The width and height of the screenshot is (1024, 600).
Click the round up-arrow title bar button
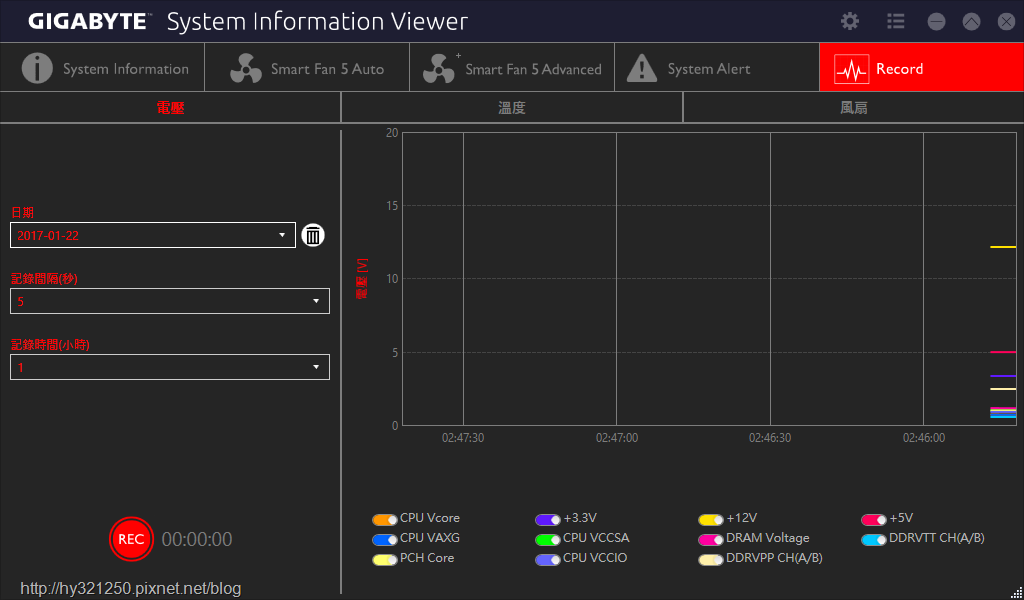pos(972,22)
